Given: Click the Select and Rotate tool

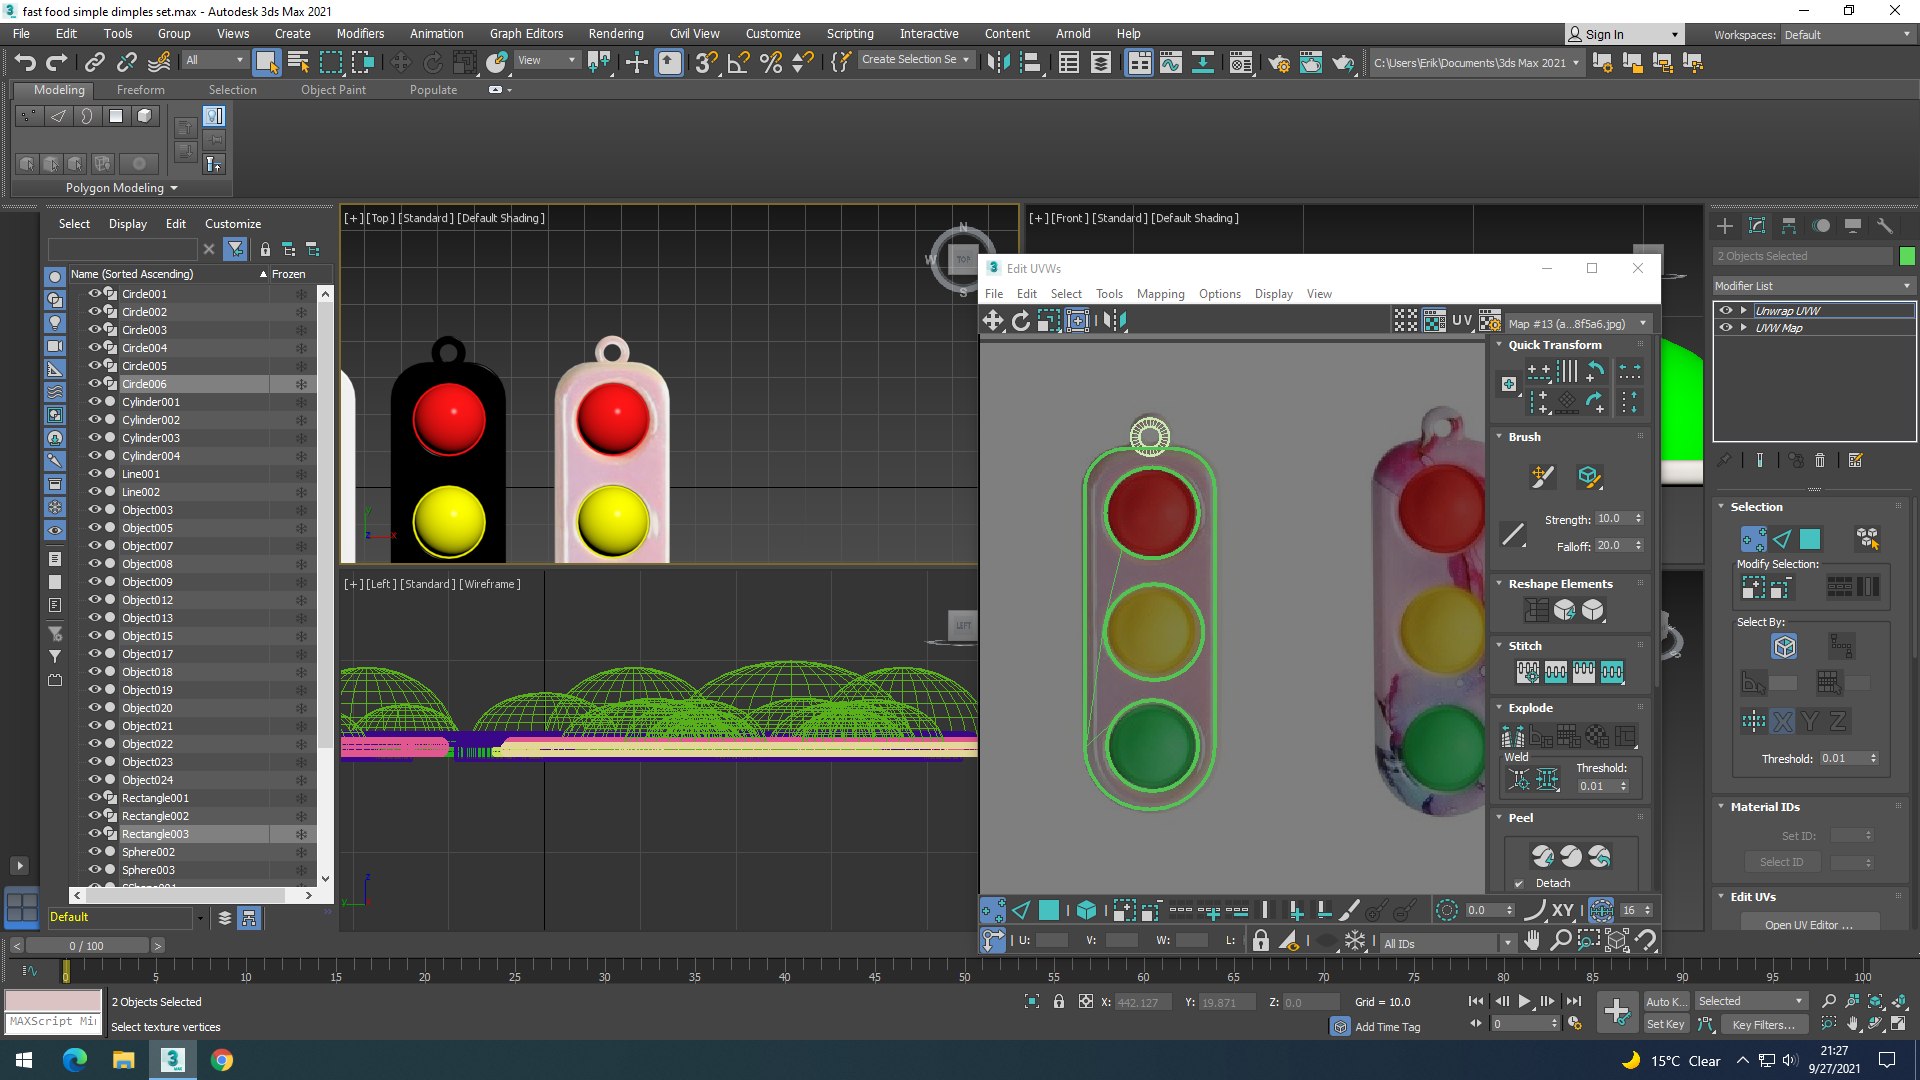Looking at the screenshot, I should (432, 63).
